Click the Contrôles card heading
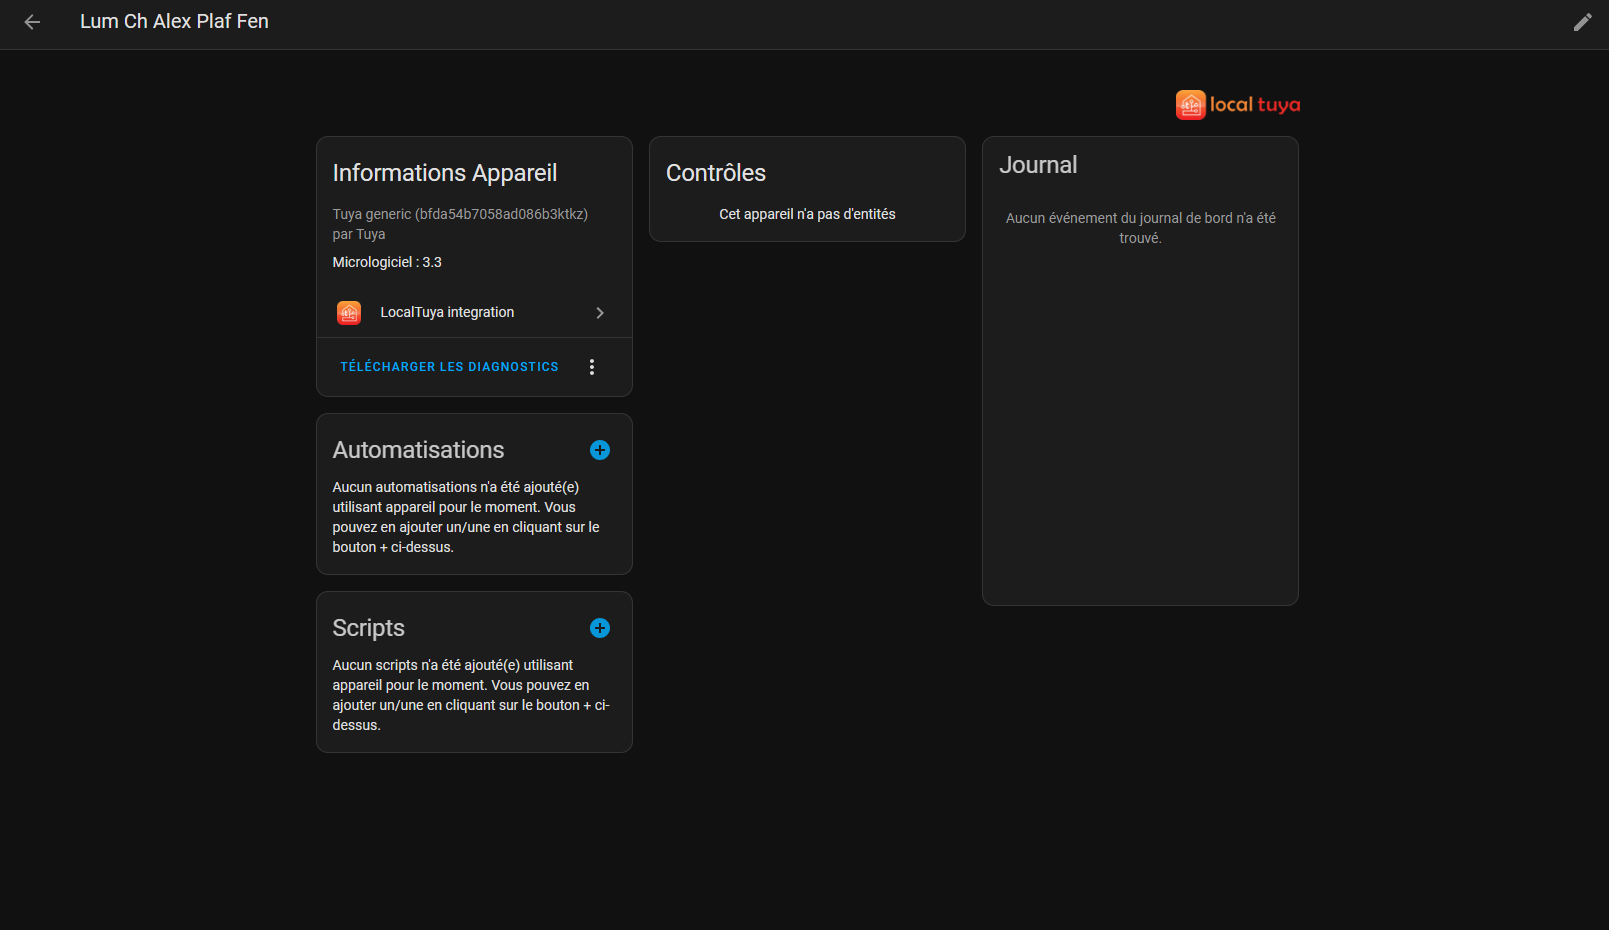 (x=716, y=173)
